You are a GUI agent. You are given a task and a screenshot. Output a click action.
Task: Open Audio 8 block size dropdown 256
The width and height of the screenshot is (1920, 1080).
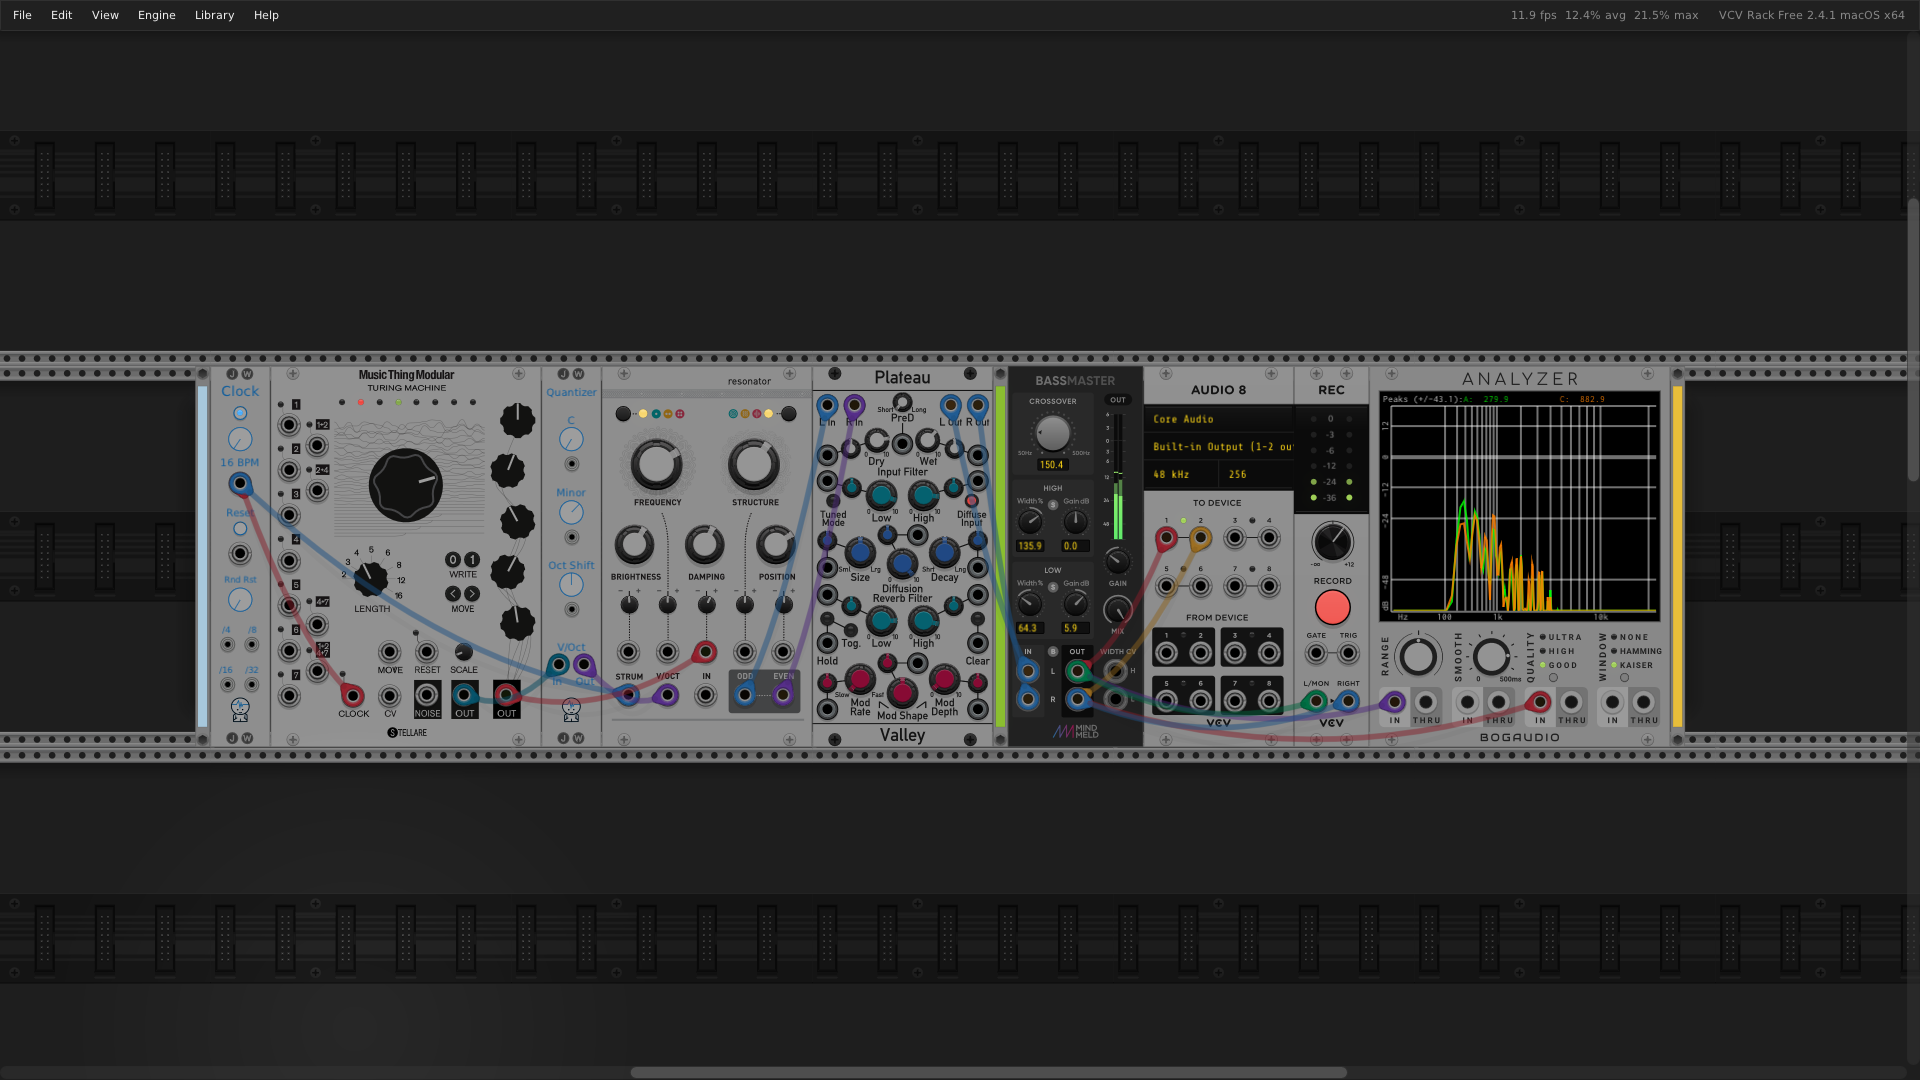[1257, 475]
